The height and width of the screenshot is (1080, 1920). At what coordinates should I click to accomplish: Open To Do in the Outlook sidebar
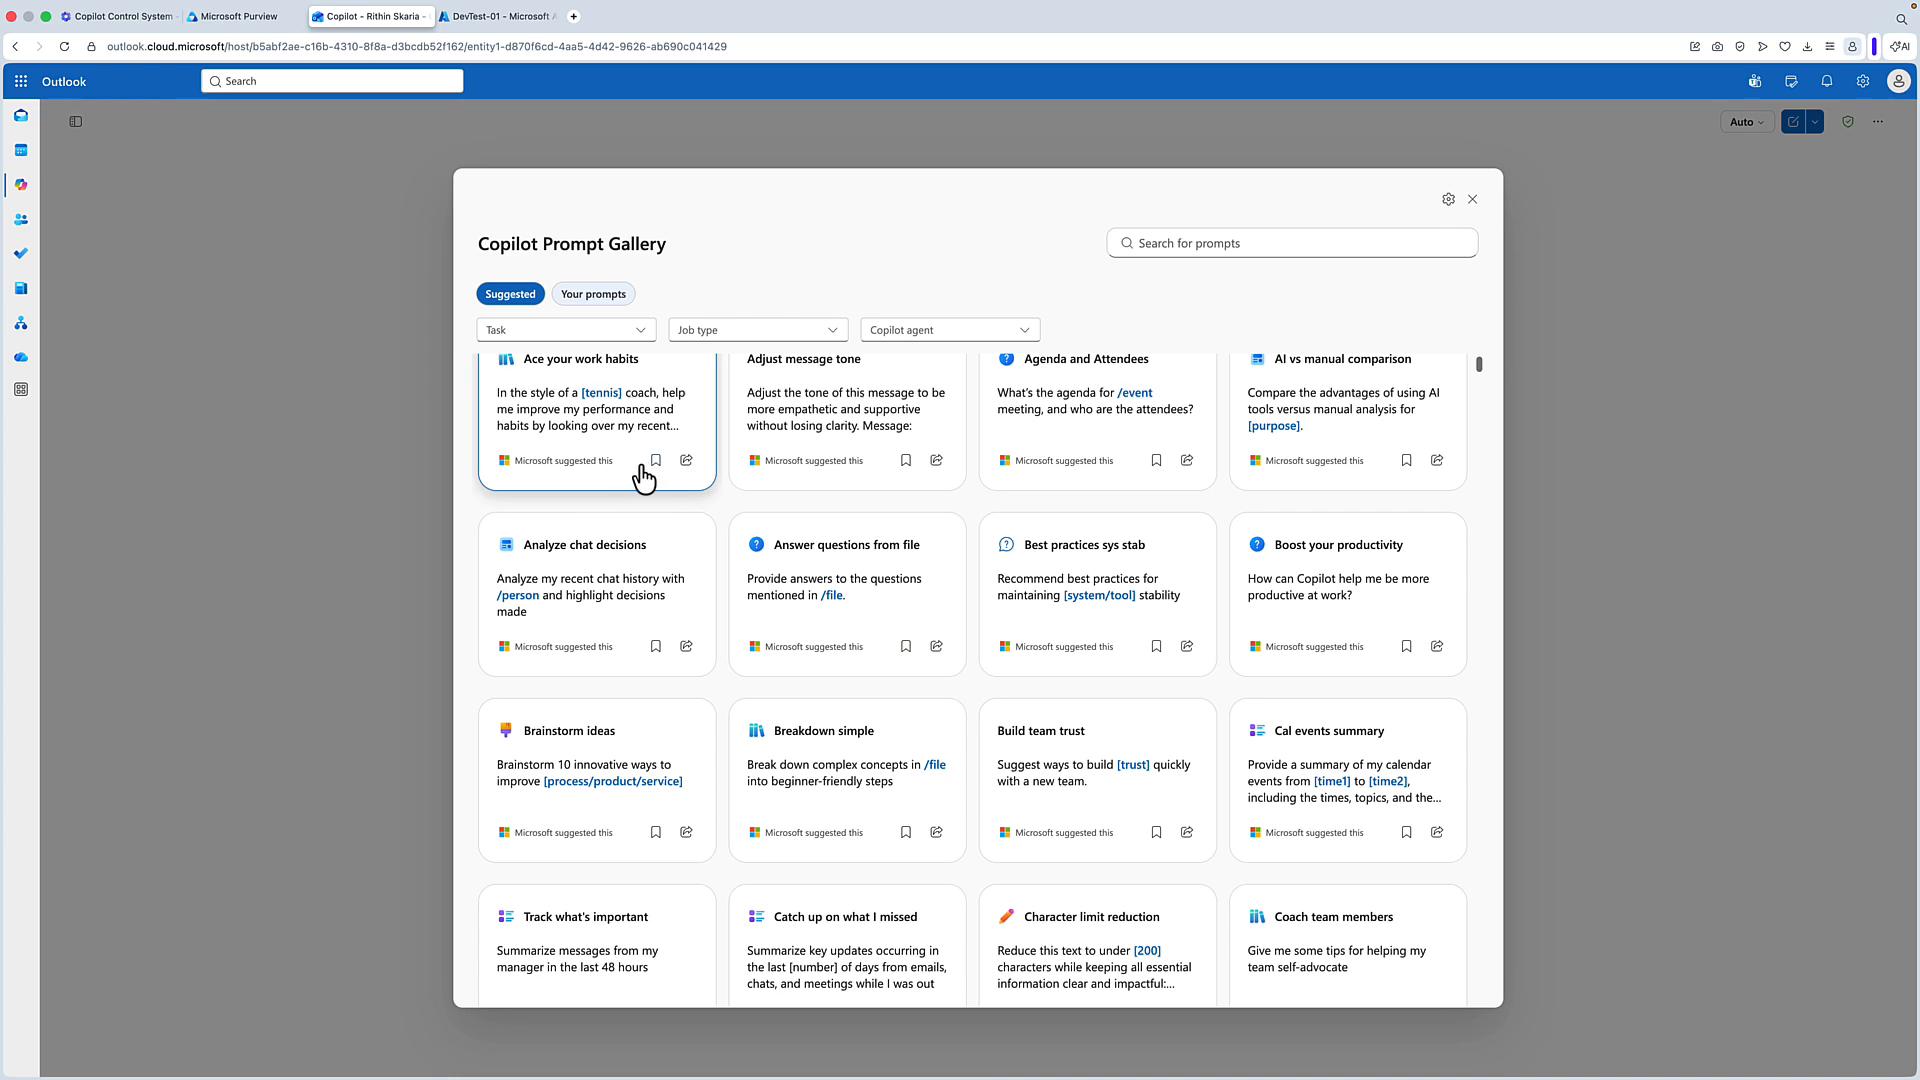21,254
